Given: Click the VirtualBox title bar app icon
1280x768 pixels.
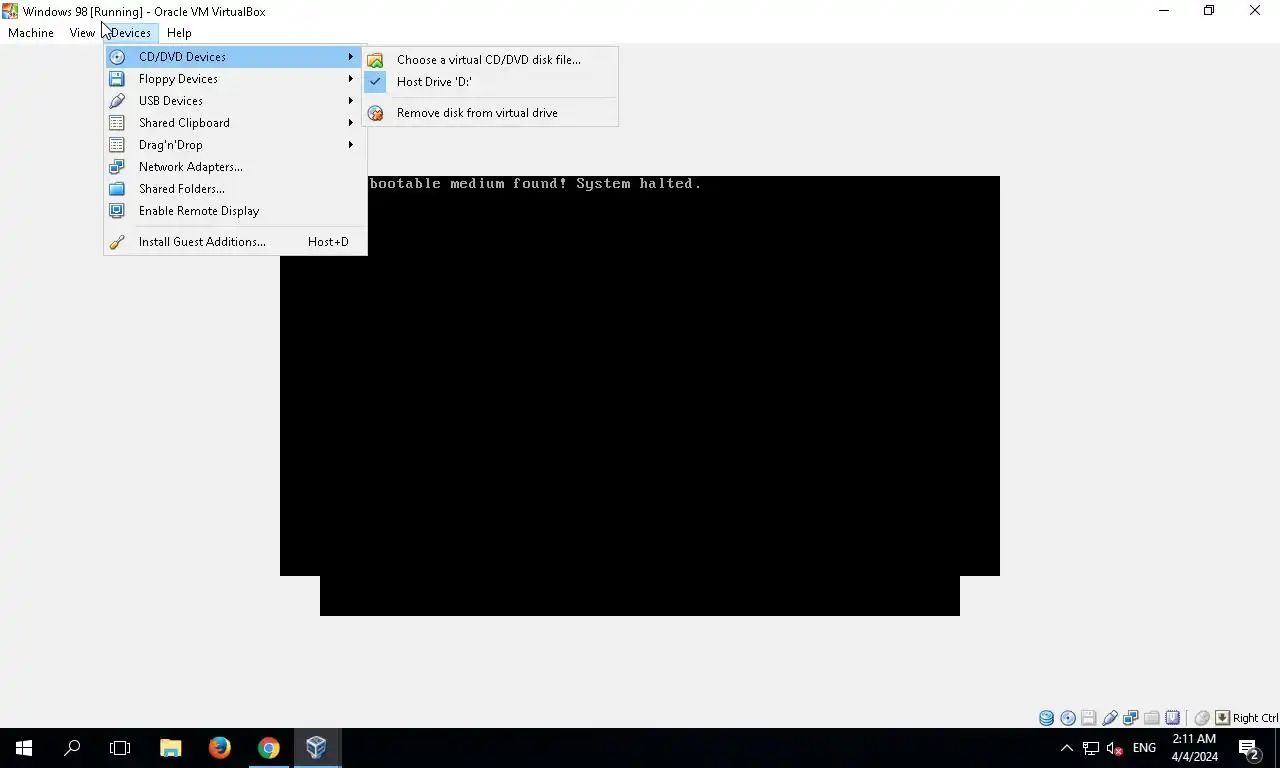Looking at the screenshot, I should click(10, 11).
